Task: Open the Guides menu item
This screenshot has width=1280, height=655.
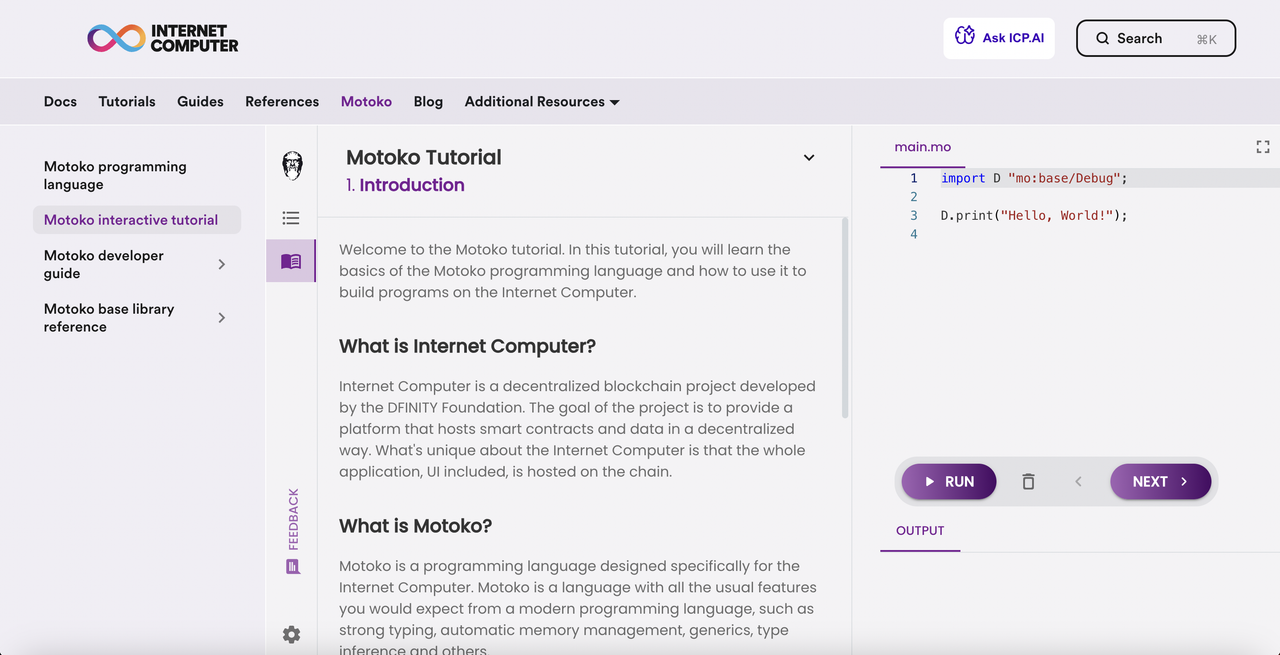Action: (x=200, y=101)
